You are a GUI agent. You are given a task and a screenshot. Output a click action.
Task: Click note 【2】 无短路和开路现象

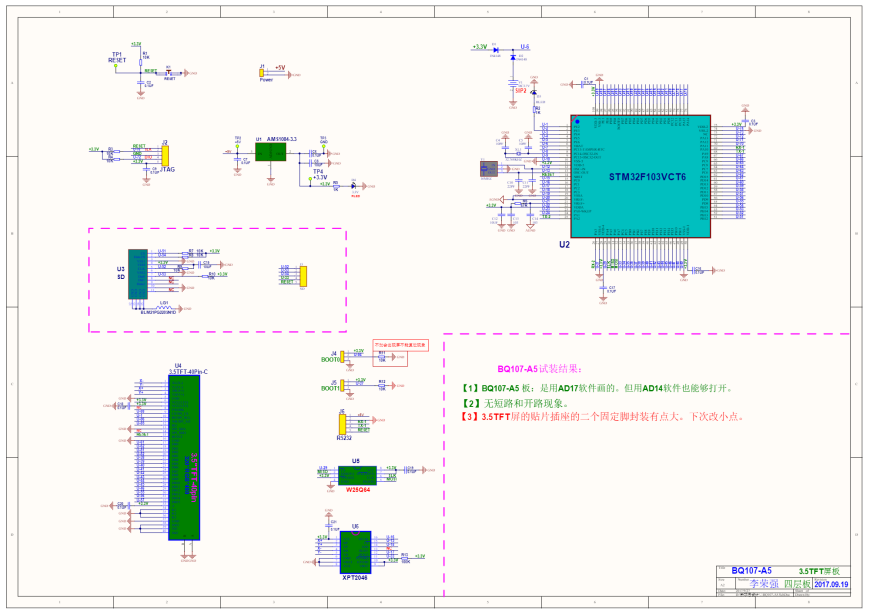pyautogui.click(x=515, y=404)
